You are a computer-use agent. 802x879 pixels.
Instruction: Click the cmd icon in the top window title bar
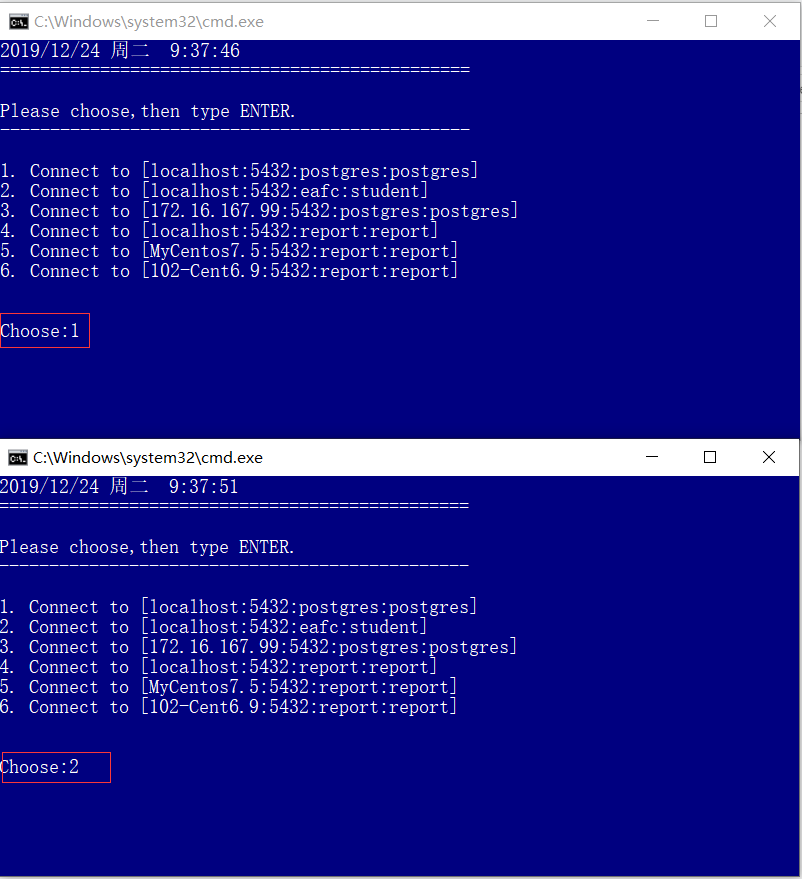[x=17, y=21]
